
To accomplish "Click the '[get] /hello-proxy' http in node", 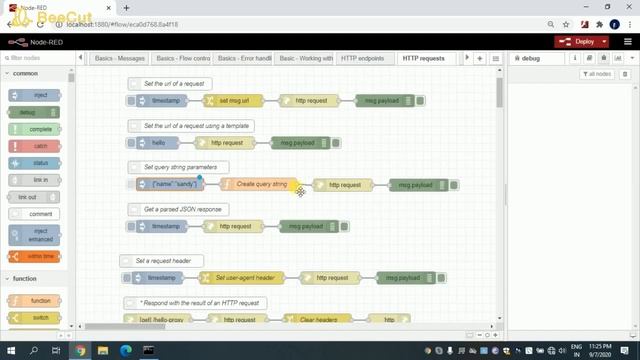I will pyautogui.click(x=158, y=319).
